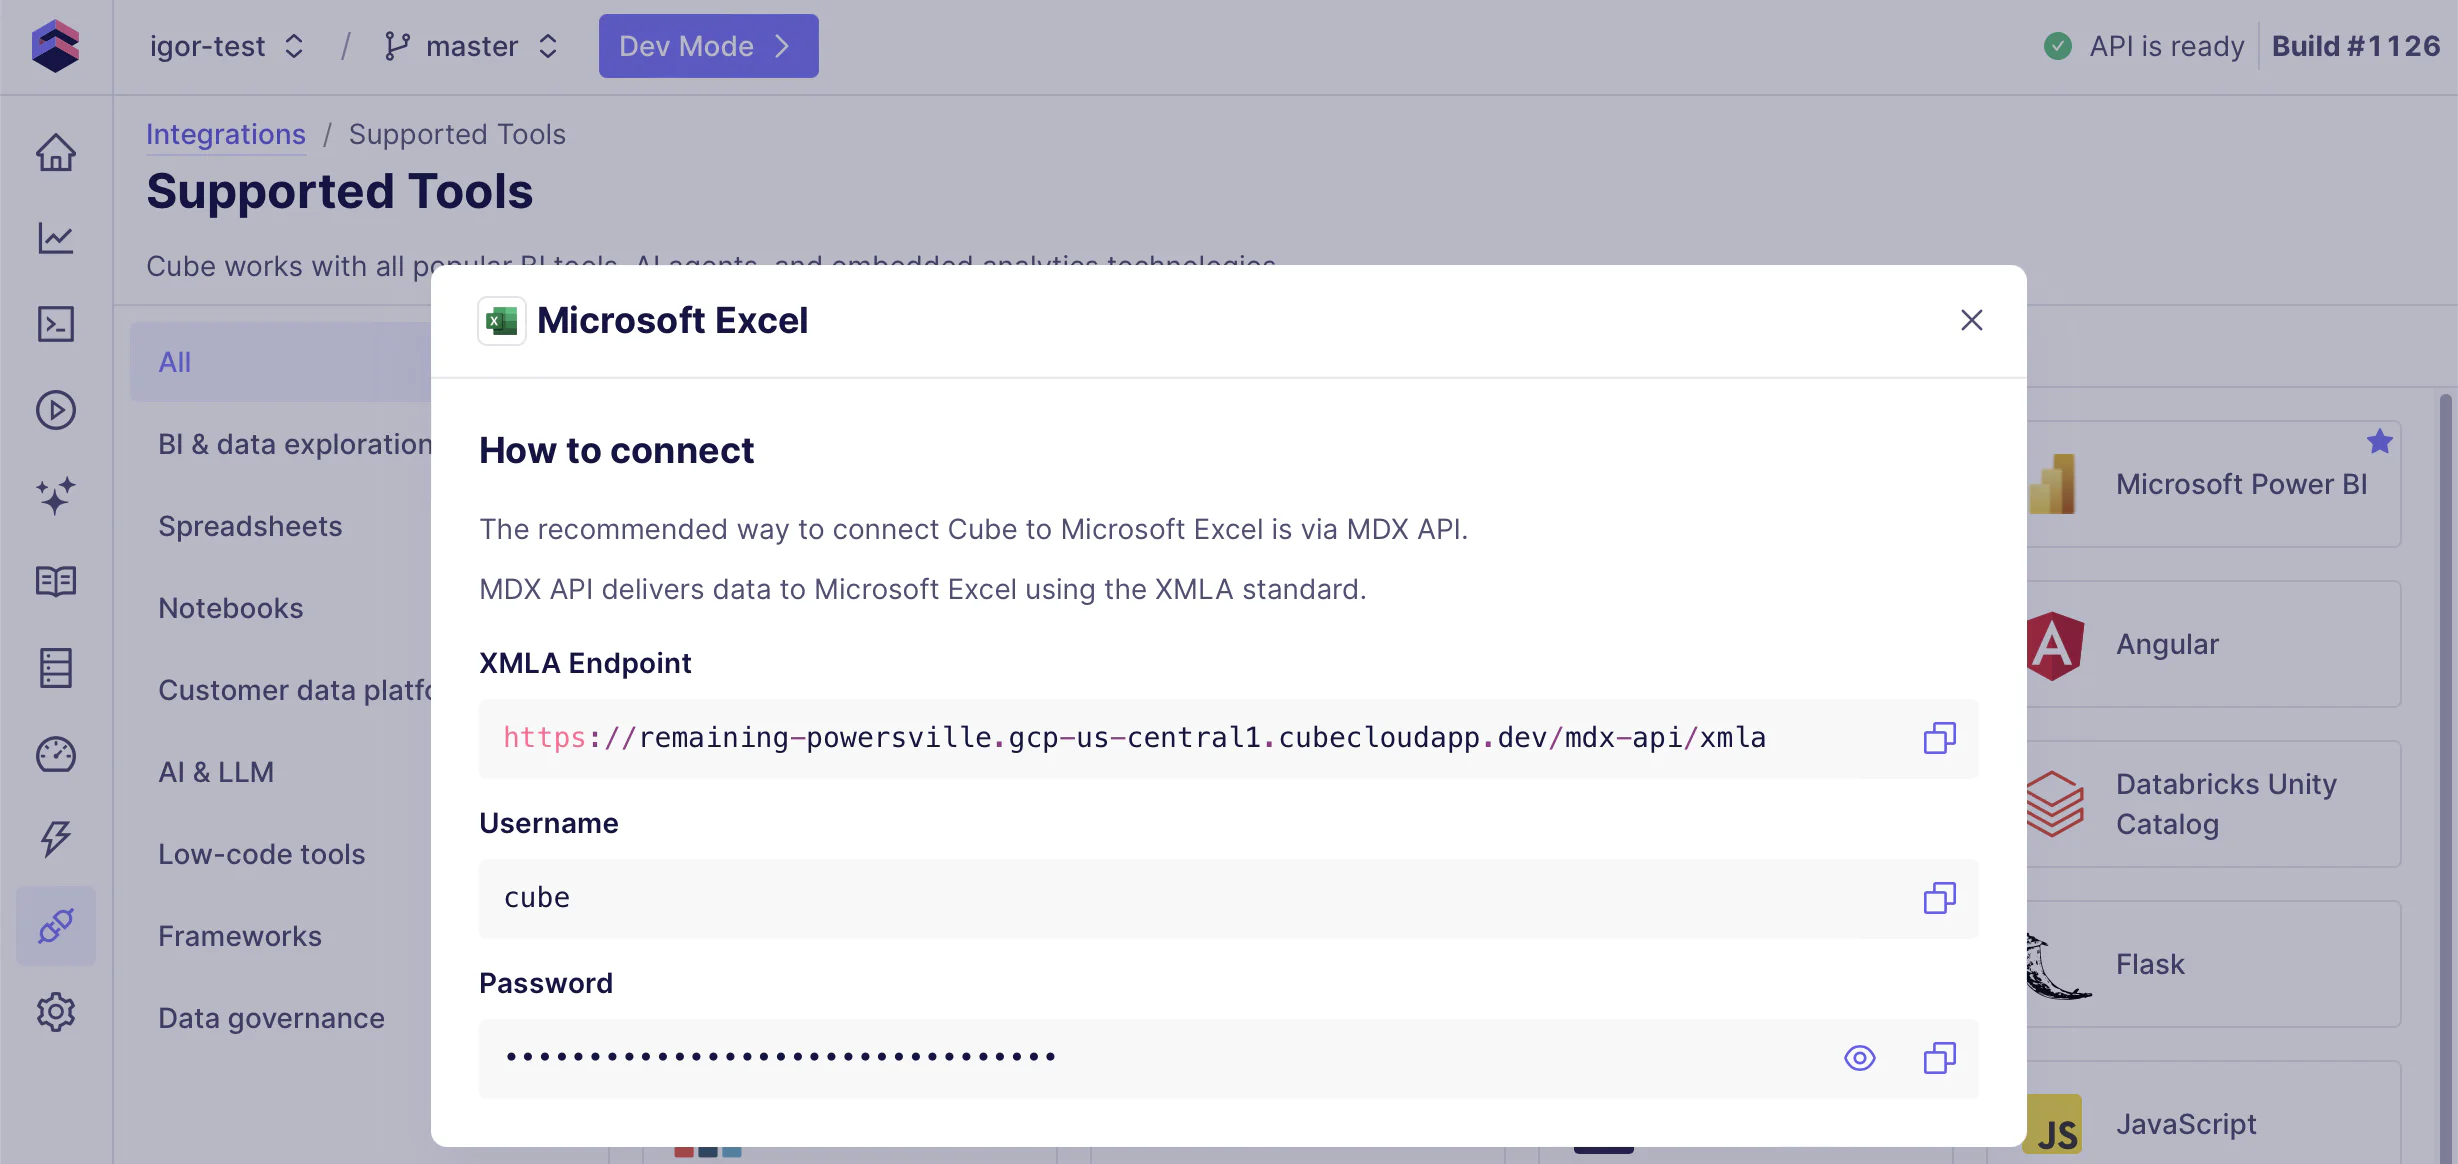Open the terminal icon in sidebar
Image resolution: width=2458 pixels, height=1164 pixels.
point(56,324)
